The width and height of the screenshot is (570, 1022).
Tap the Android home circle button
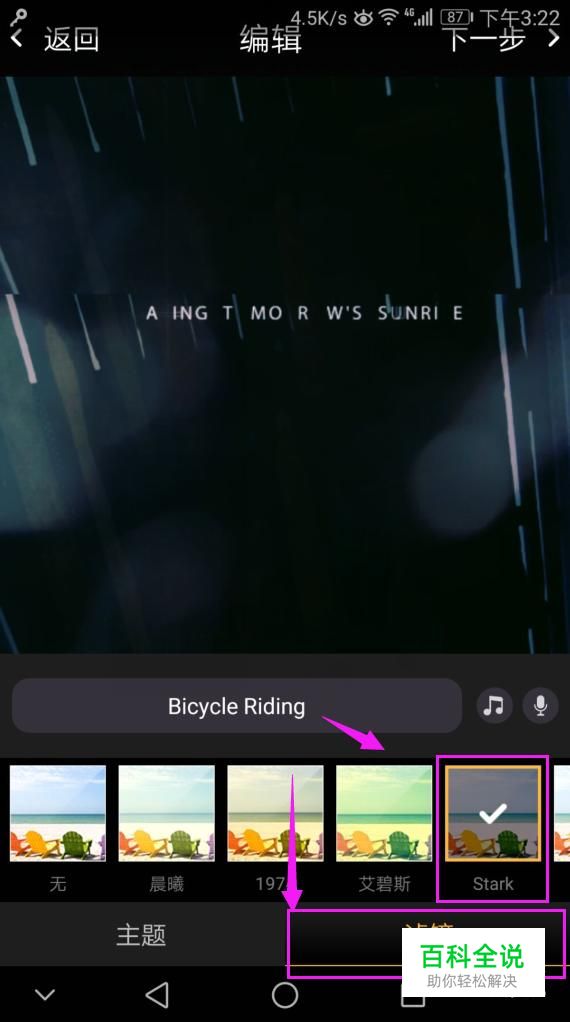(285, 995)
